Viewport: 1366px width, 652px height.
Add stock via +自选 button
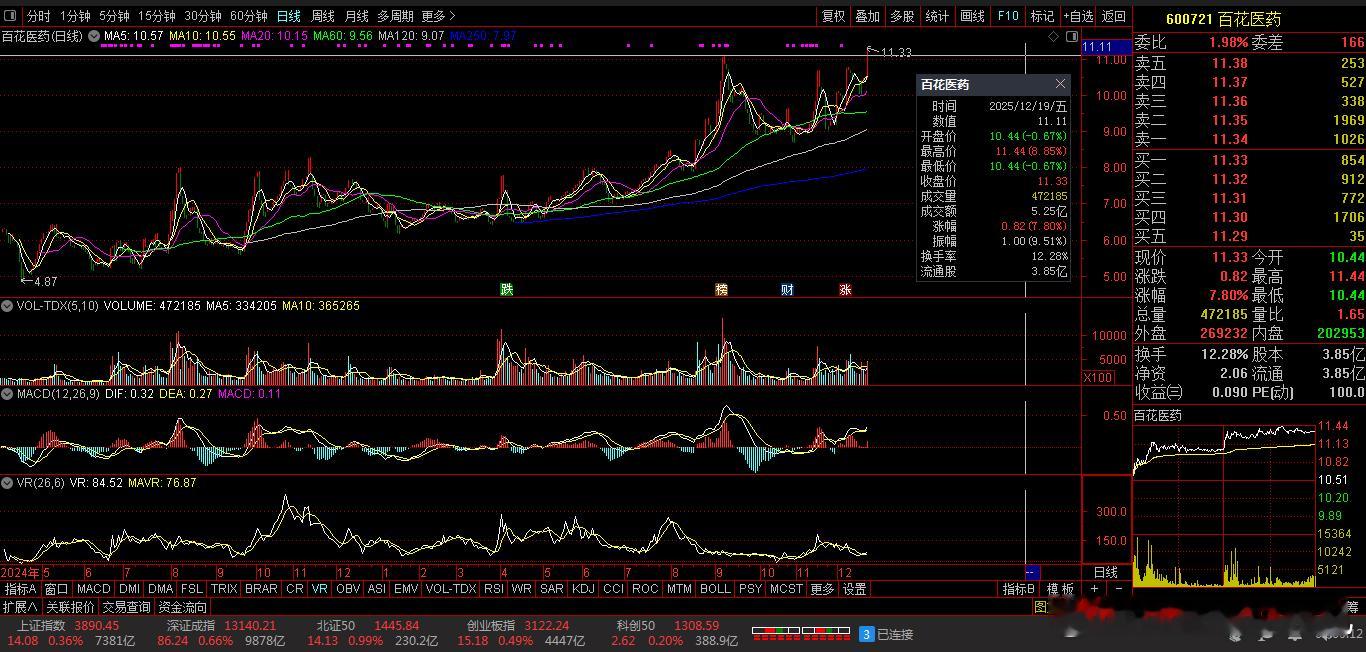(1078, 16)
